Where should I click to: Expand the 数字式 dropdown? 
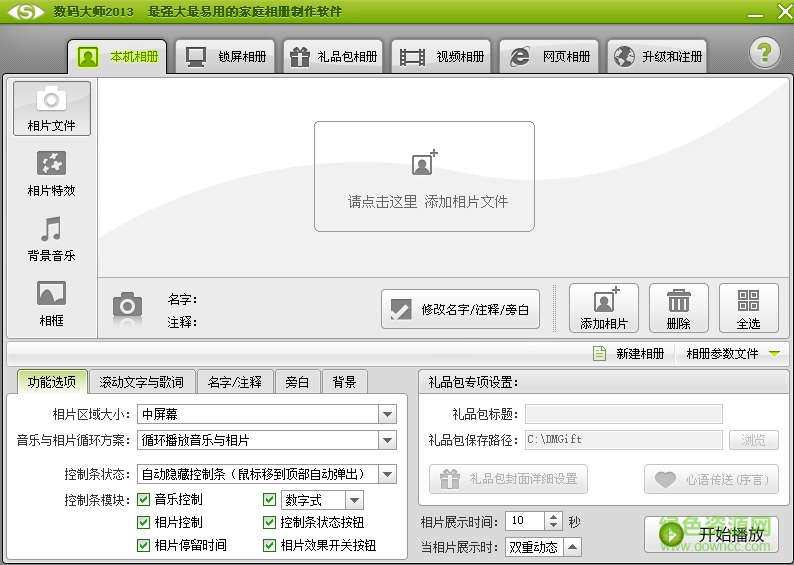click(x=354, y=500)
